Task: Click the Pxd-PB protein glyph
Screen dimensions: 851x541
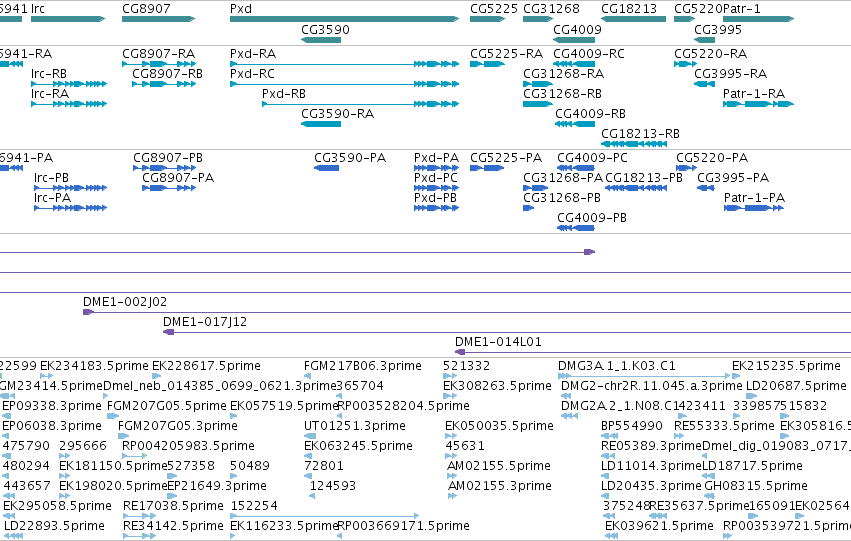Action: (436, 208)
